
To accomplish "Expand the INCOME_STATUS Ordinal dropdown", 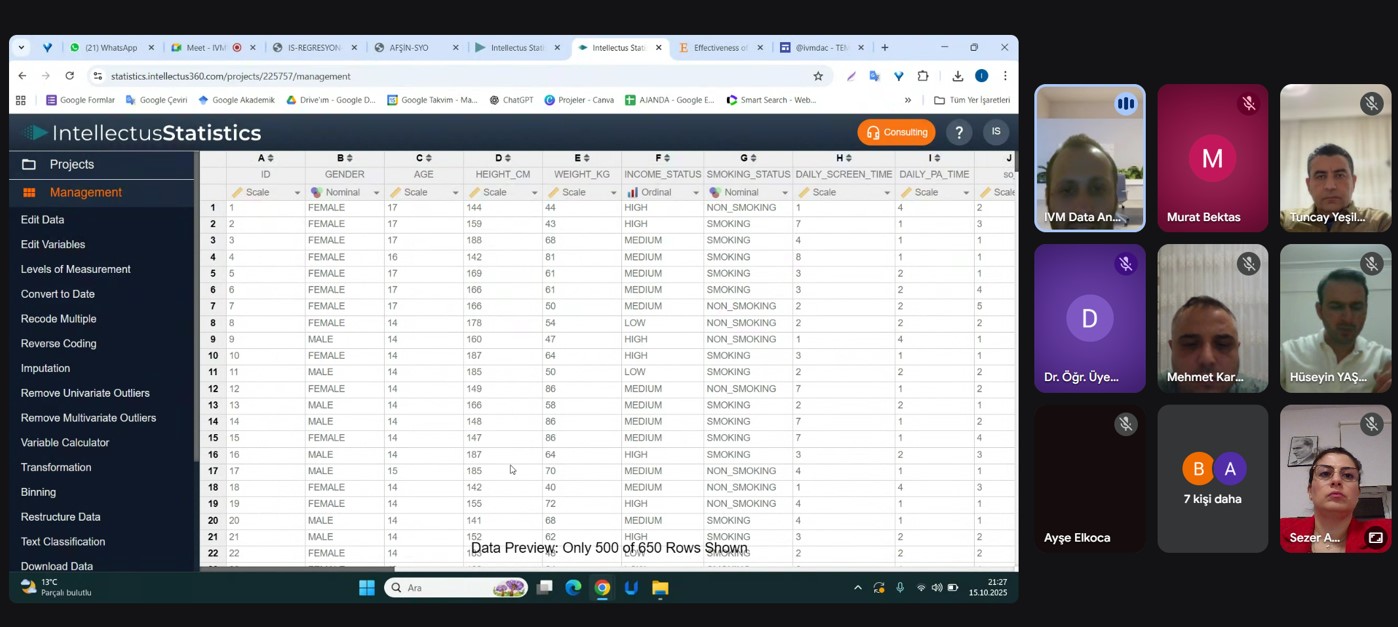I will tap(695, 193).
